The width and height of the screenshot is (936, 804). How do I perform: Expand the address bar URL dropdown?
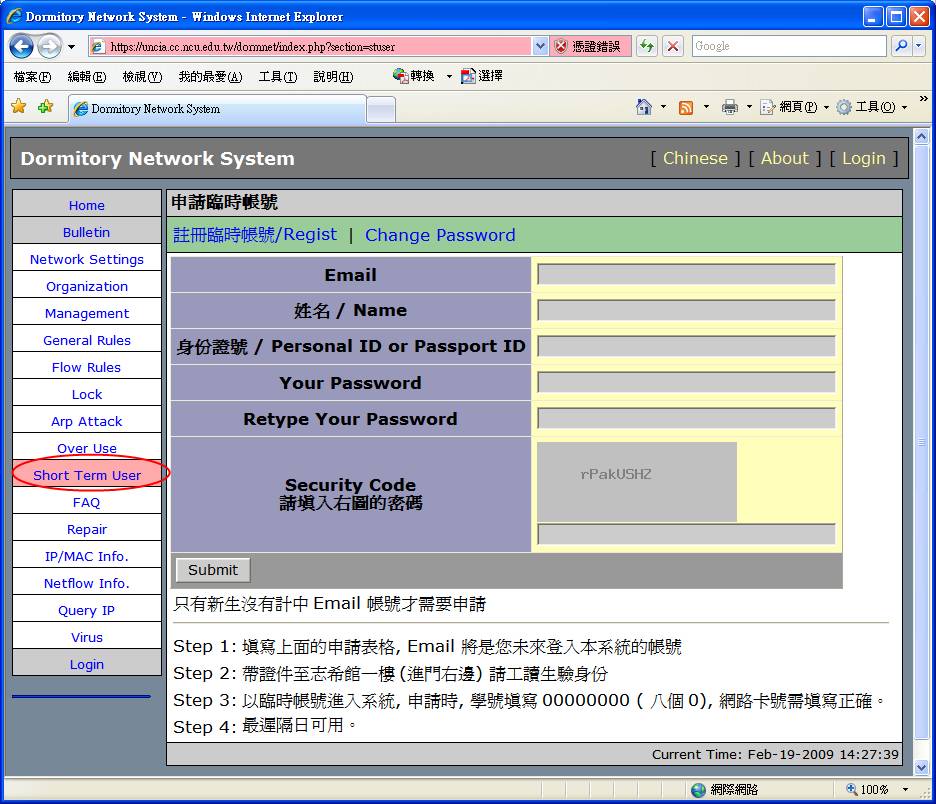(x=540, y=46)
